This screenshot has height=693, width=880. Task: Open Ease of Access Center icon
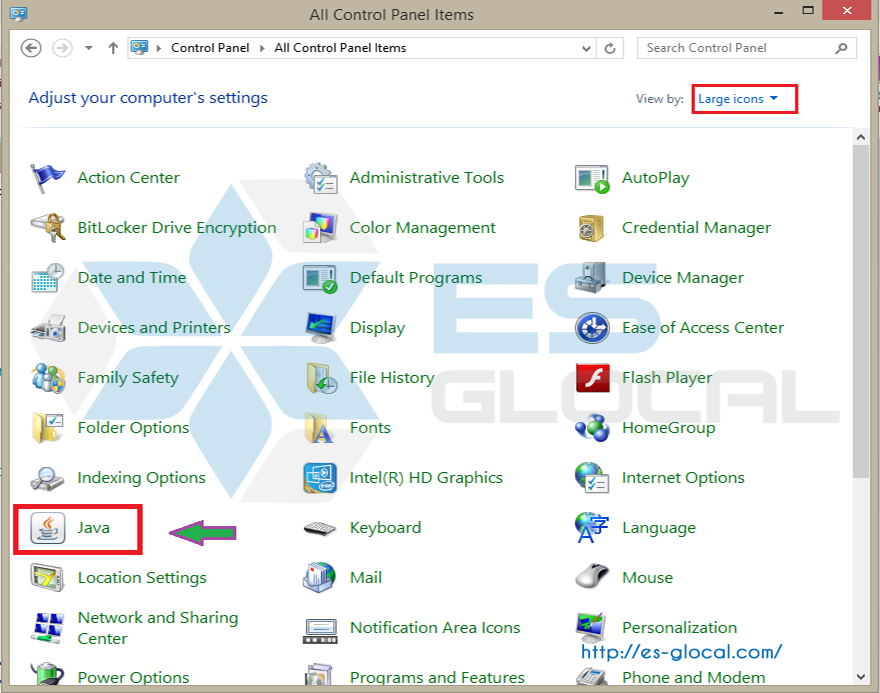pos(592,328)
